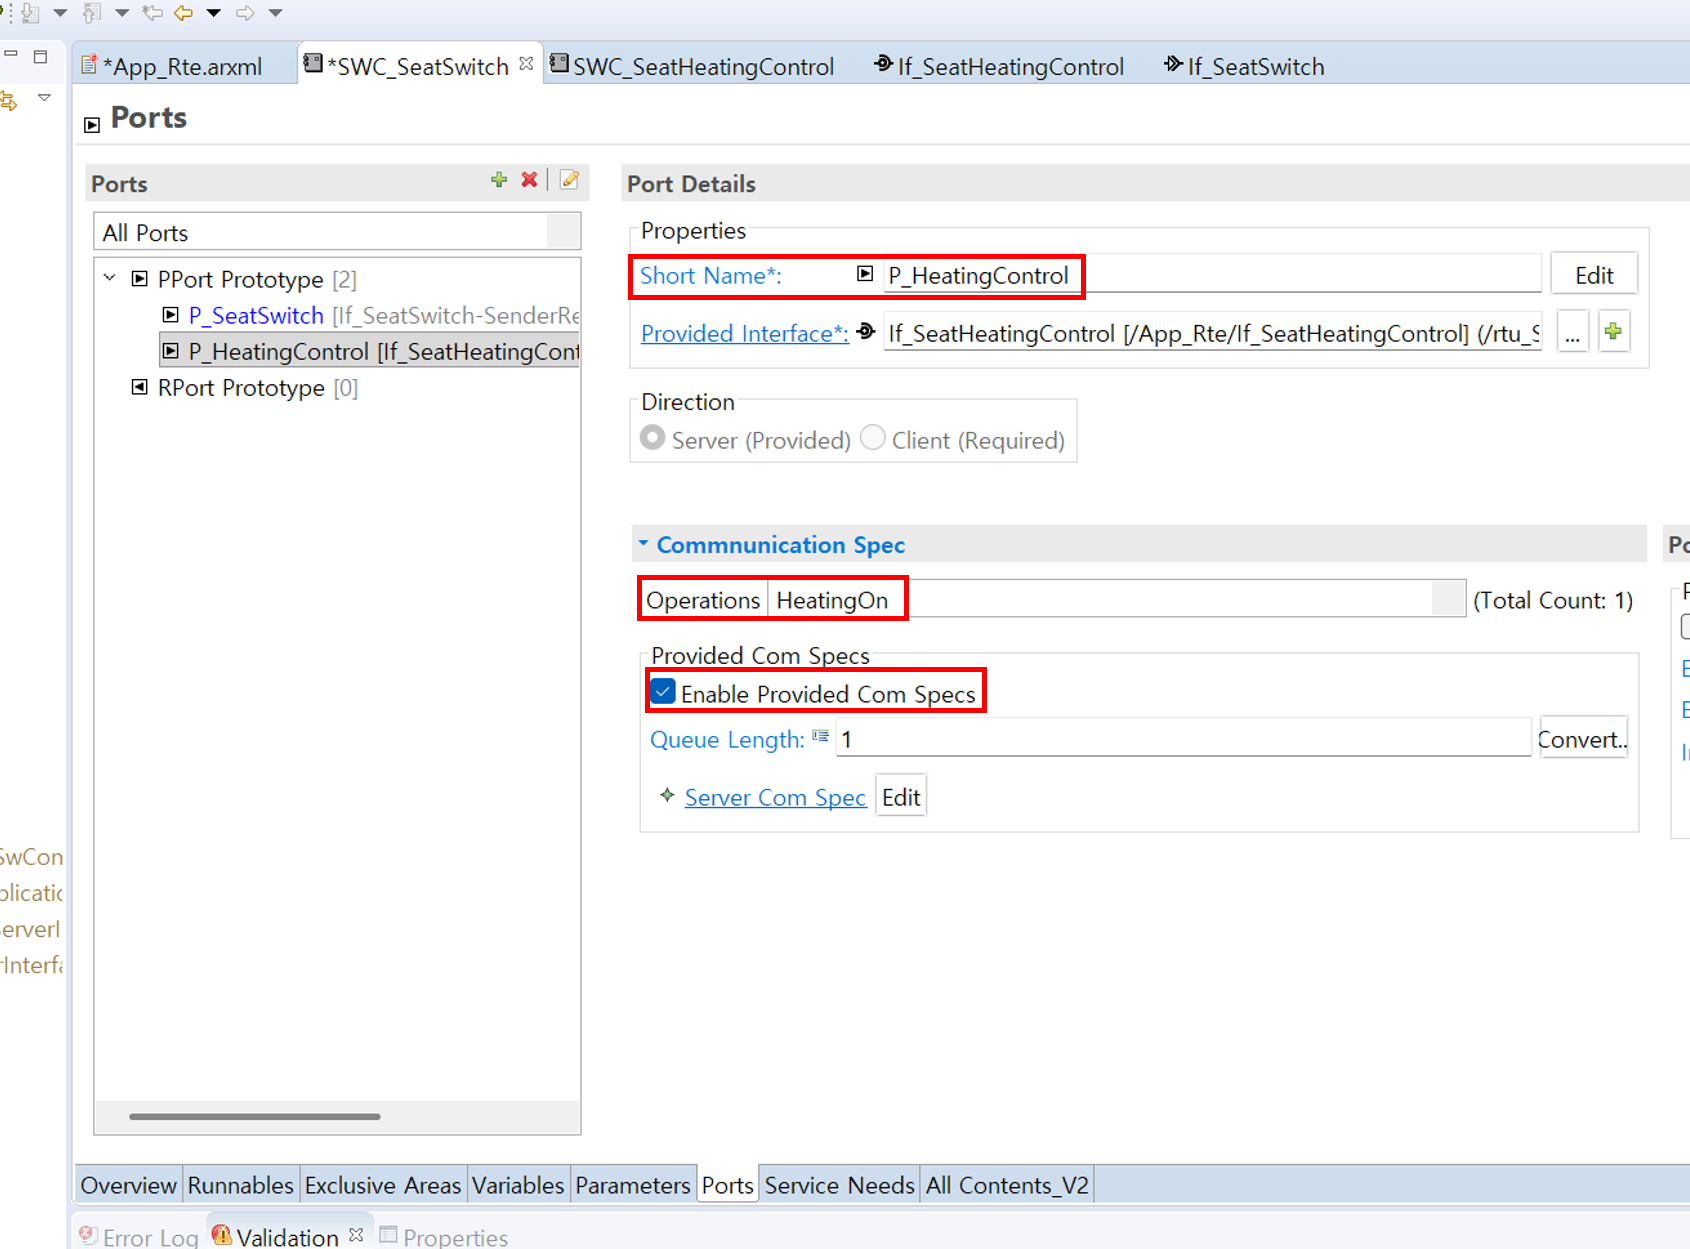
Task: Select the Server (Provided) radio button
Action: click(x=653, y=439)
